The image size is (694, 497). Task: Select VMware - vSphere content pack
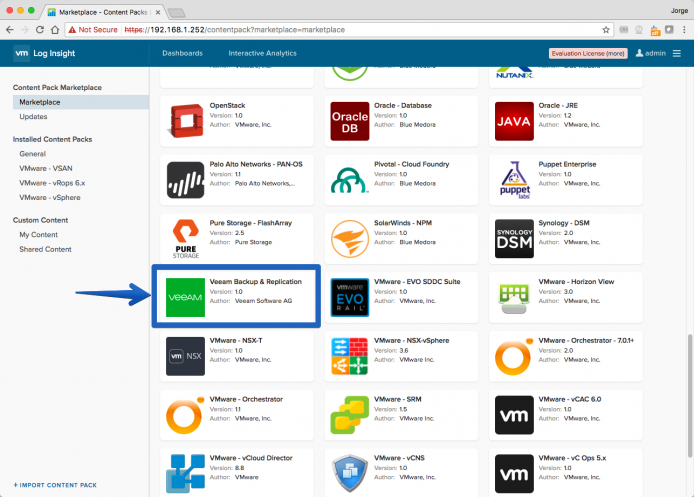coord(50,198)
